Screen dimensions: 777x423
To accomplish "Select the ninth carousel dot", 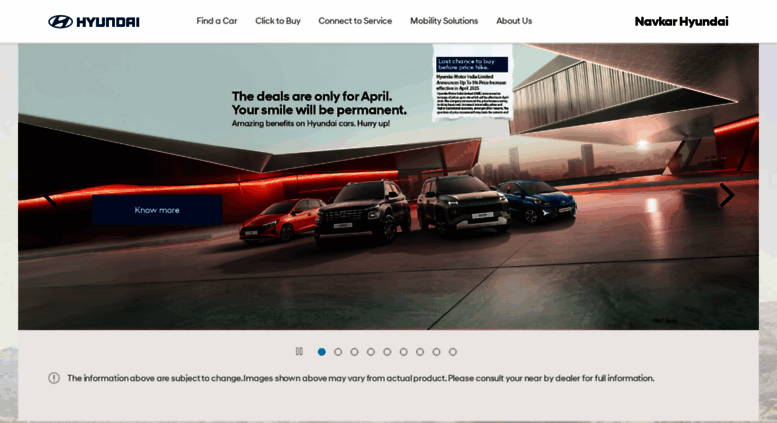I will [452, 352].
